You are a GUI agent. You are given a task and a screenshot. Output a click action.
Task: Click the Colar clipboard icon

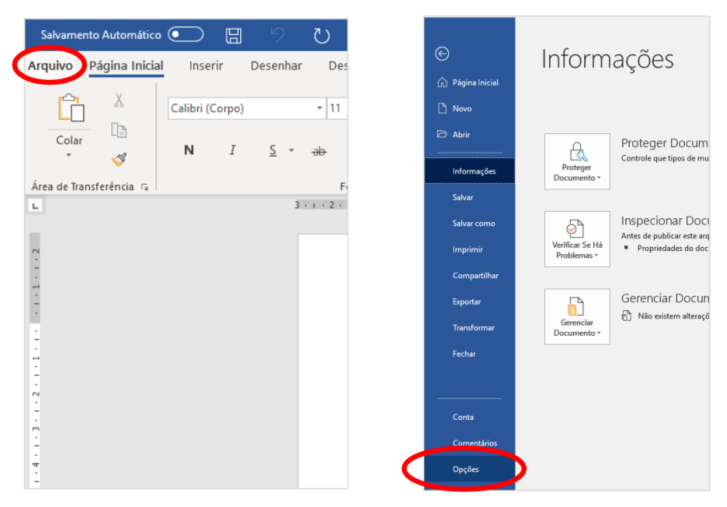tap(70, 108)
